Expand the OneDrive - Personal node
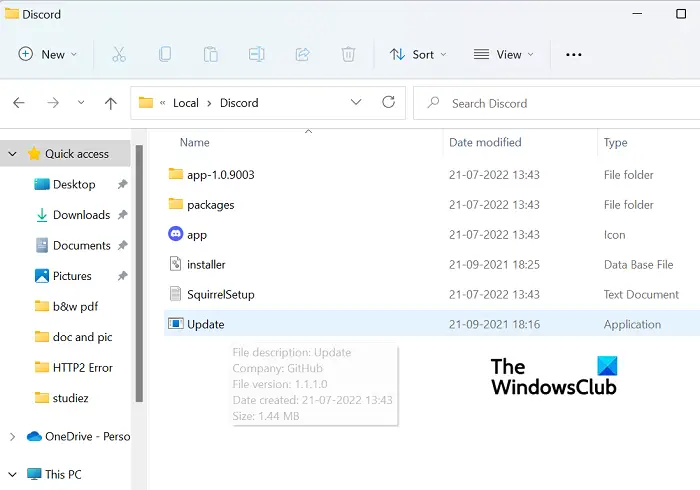Viewport: 700px width, 490px height. coord(12,436)
